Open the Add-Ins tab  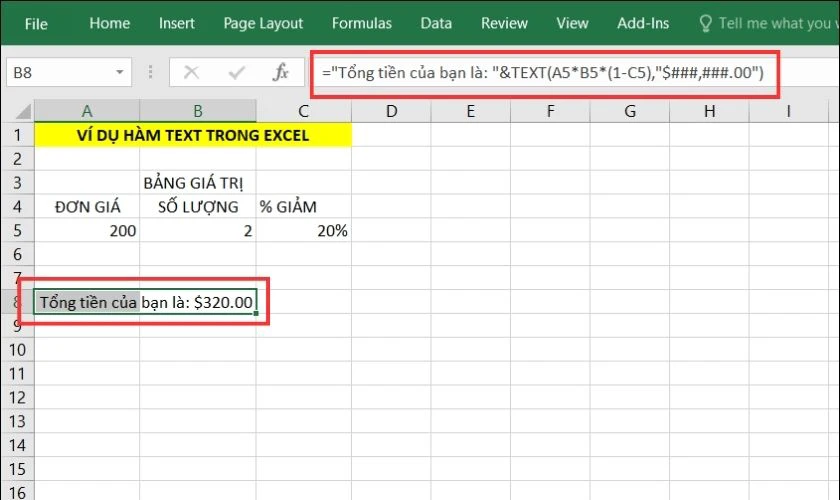(x=643, y=23)
